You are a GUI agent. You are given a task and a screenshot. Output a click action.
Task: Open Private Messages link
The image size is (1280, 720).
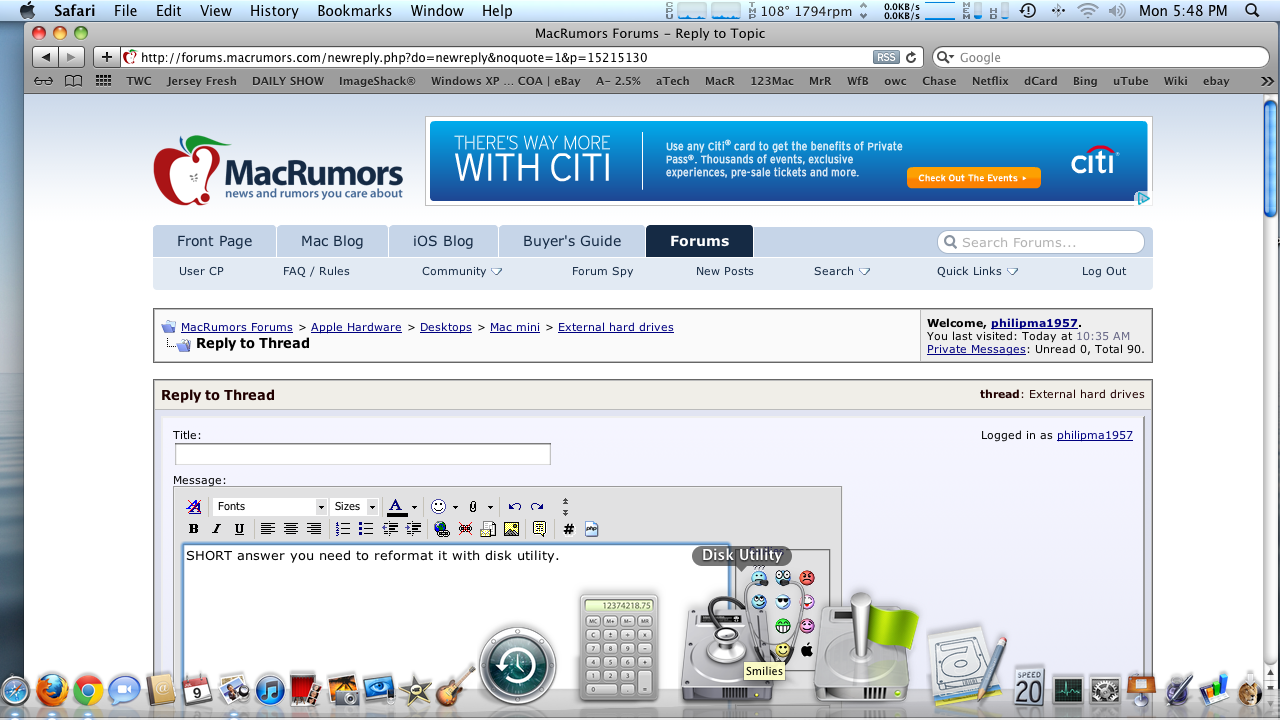[x=976, y=349]
